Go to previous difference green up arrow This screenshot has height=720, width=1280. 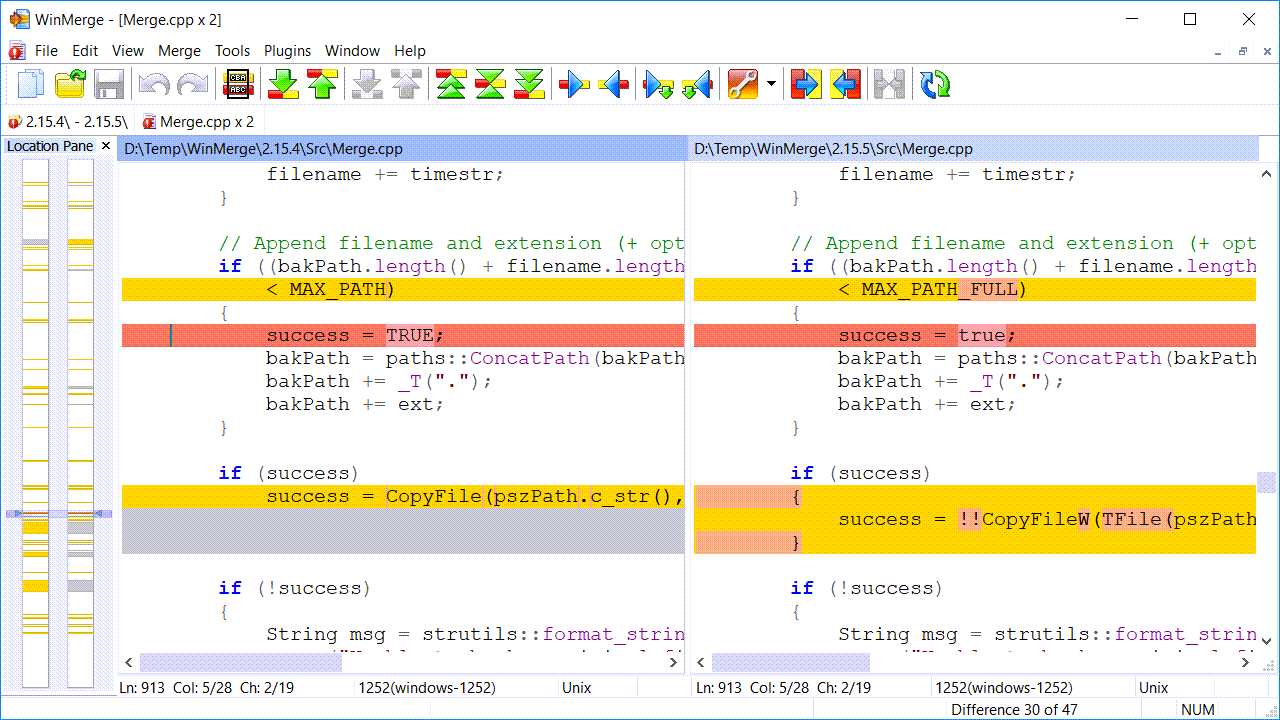click(x=322, y=84)
